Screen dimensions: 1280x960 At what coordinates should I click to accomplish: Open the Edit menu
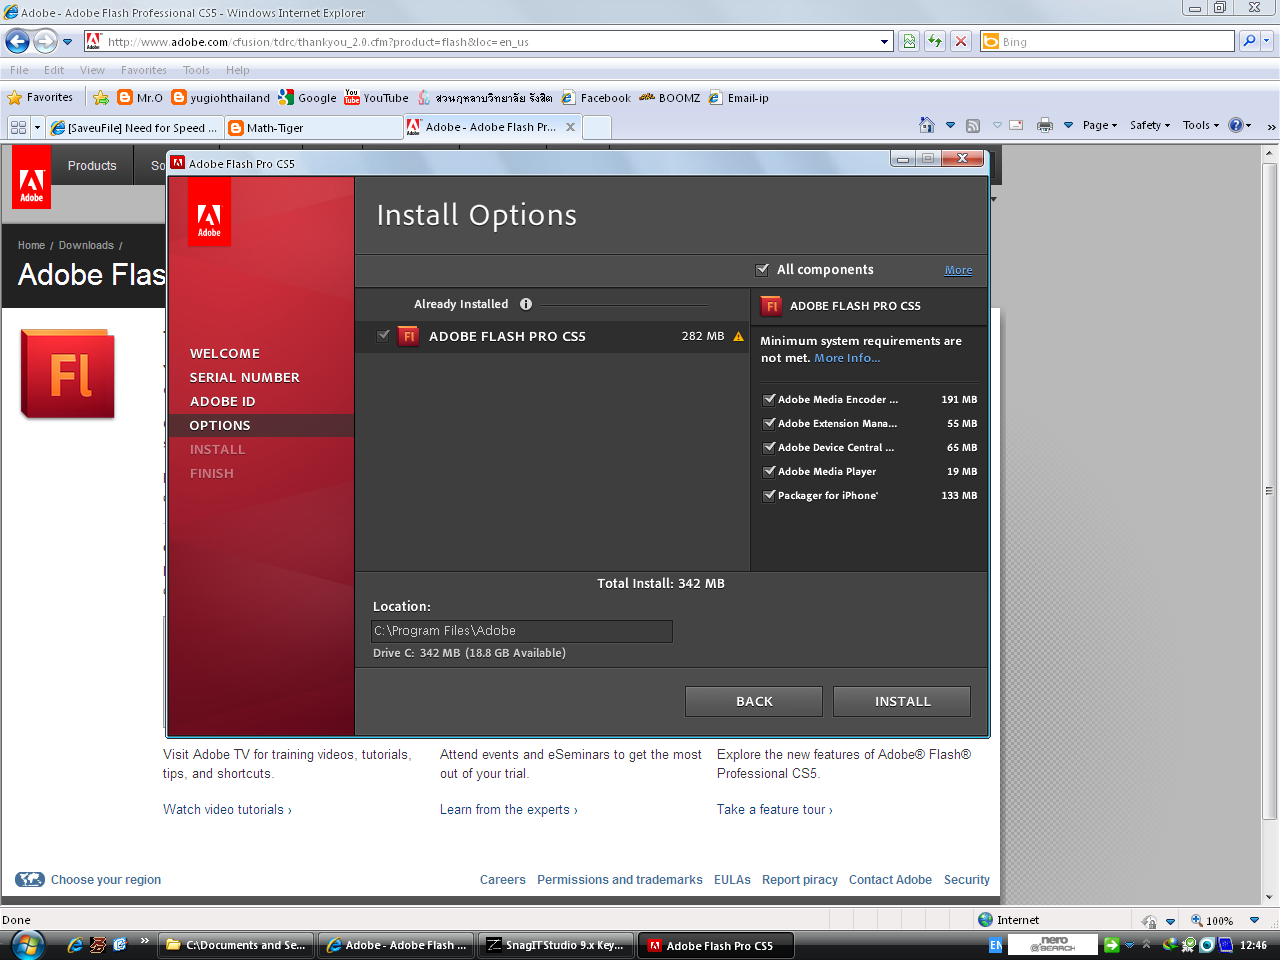[x=54, y=70]
